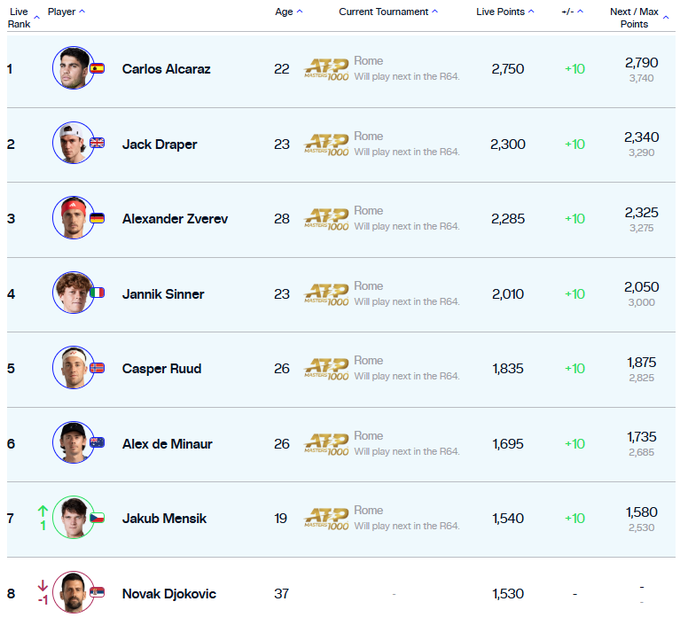Click the green rank-up arrow beside Jakub Mensik

43,511
